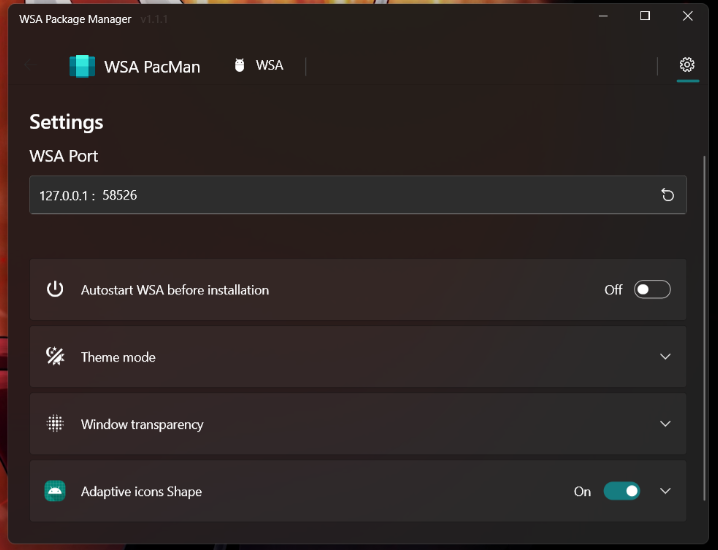This screenshot has width=718, height=550.
Task: Click the Theme mode wand icon
Action: (x=55, y=356)
